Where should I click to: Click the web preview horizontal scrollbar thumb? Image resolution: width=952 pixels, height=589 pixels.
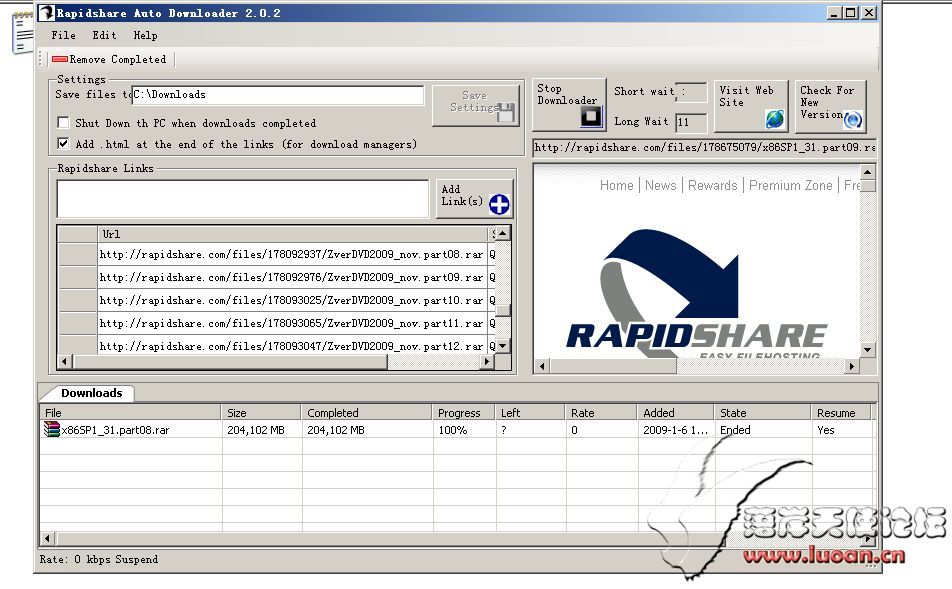click(613, 366)
